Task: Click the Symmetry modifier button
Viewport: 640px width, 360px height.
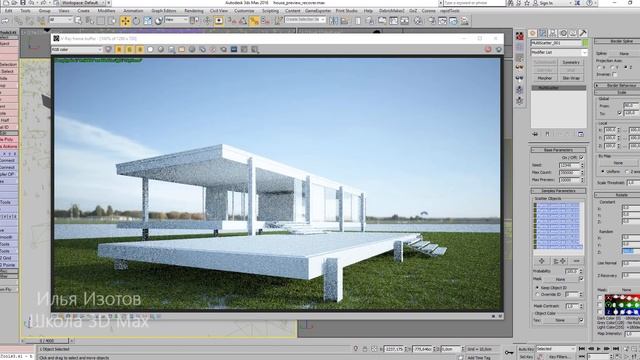Action: tap(571, 62)
